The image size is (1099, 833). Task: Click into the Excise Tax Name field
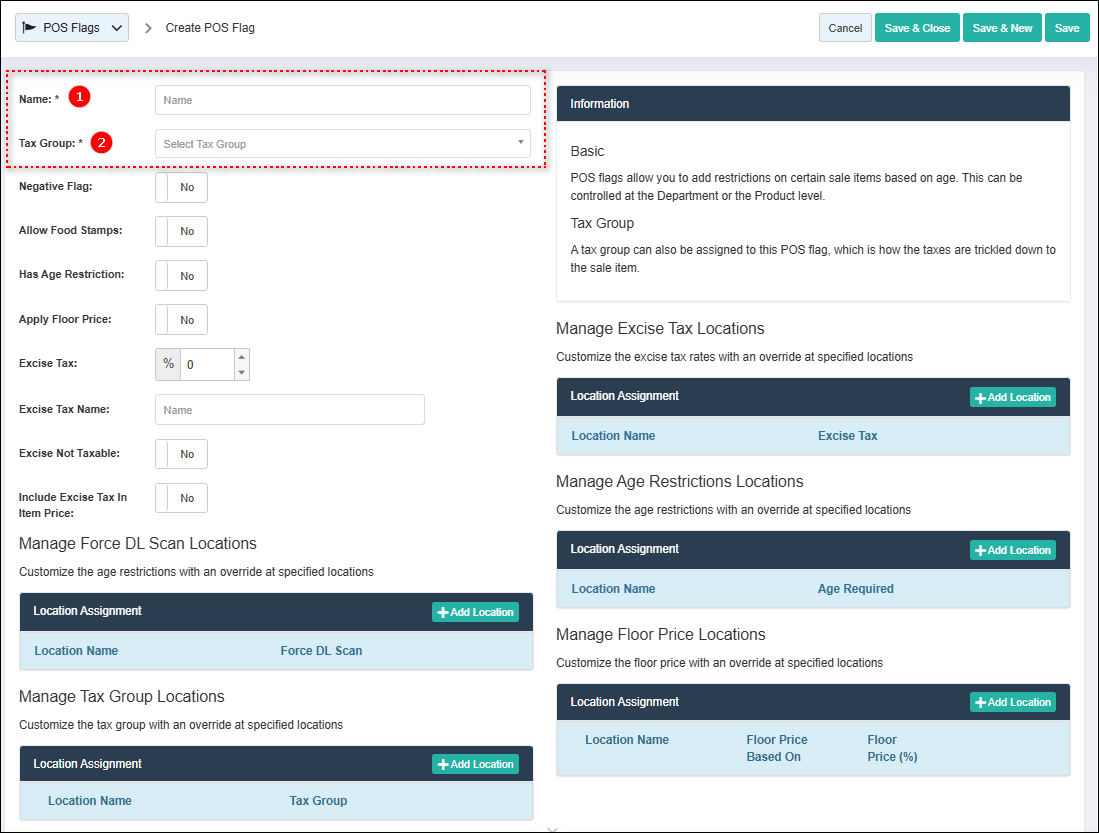(289, 409)
